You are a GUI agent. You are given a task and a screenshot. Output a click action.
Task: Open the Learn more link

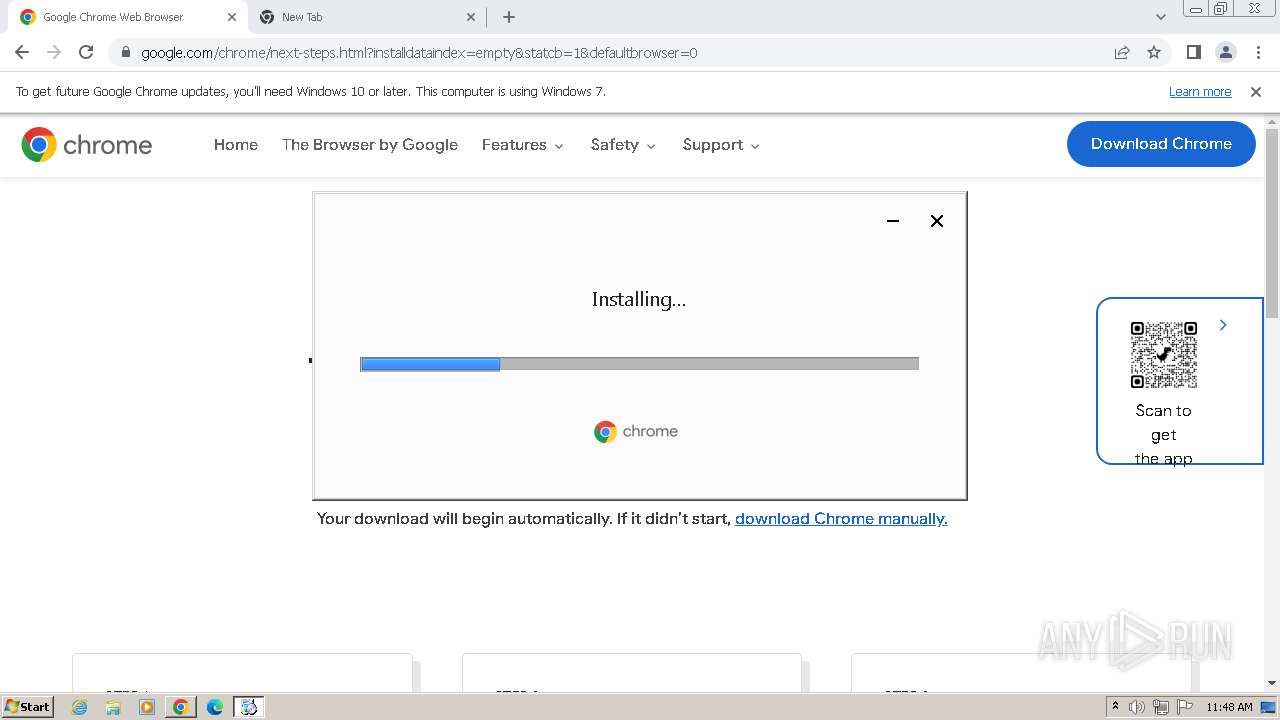coord(1200,92)
